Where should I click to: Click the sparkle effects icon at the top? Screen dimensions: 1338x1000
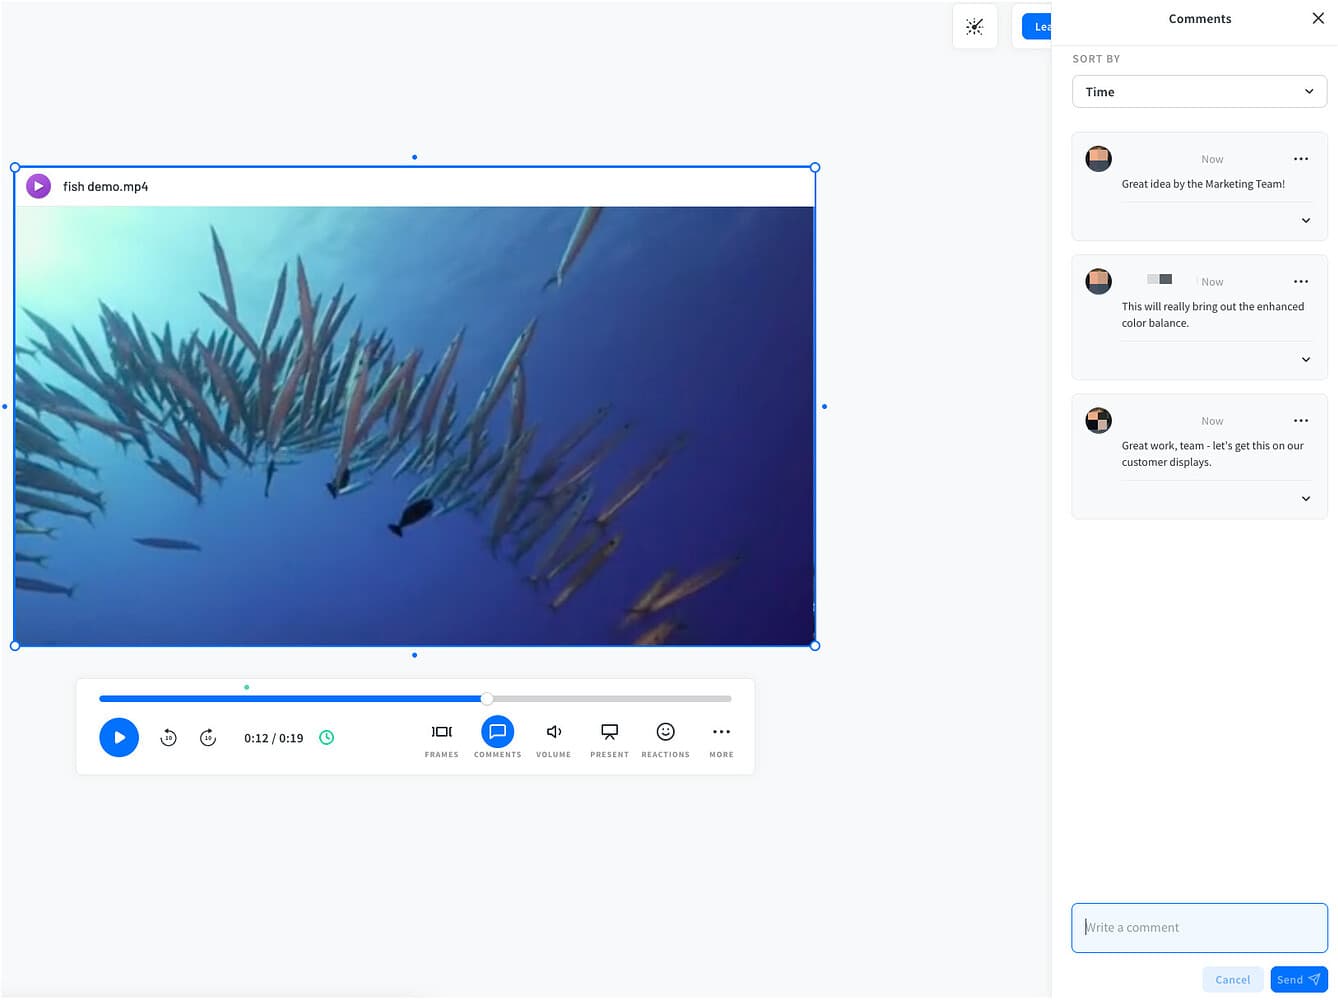point(974,26)
